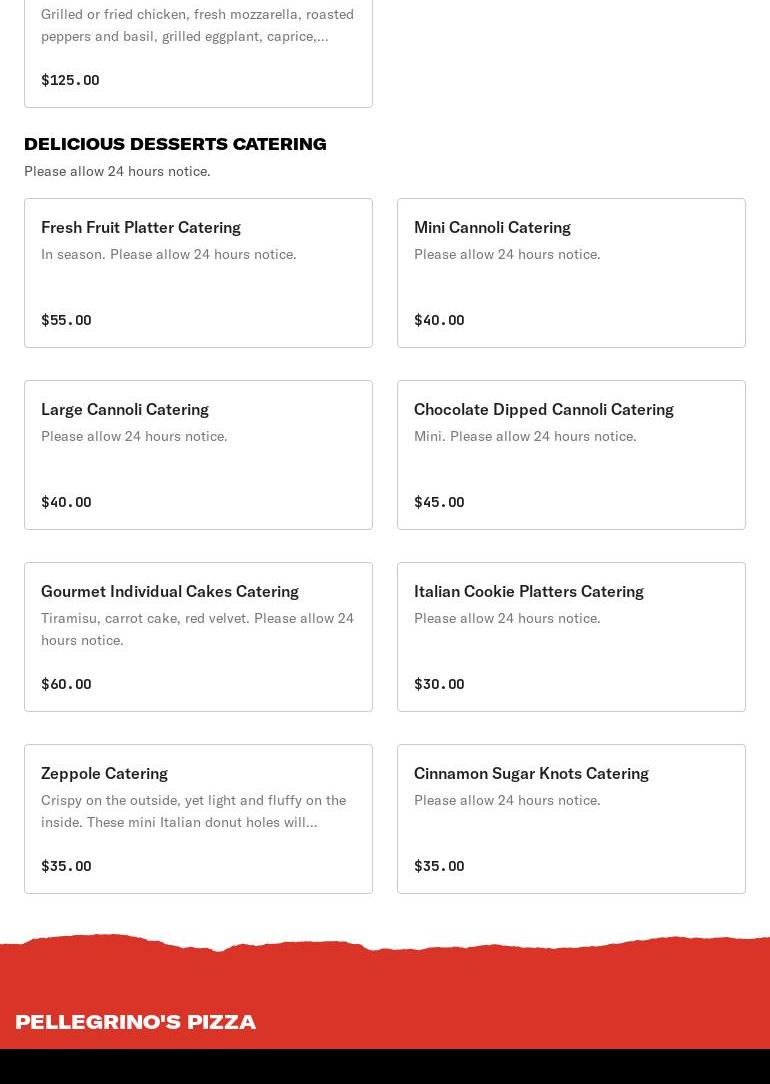Click the "Crispy on the outside" zeppole description
Viewport: 770px width, 1084px height.
[193, 811]
